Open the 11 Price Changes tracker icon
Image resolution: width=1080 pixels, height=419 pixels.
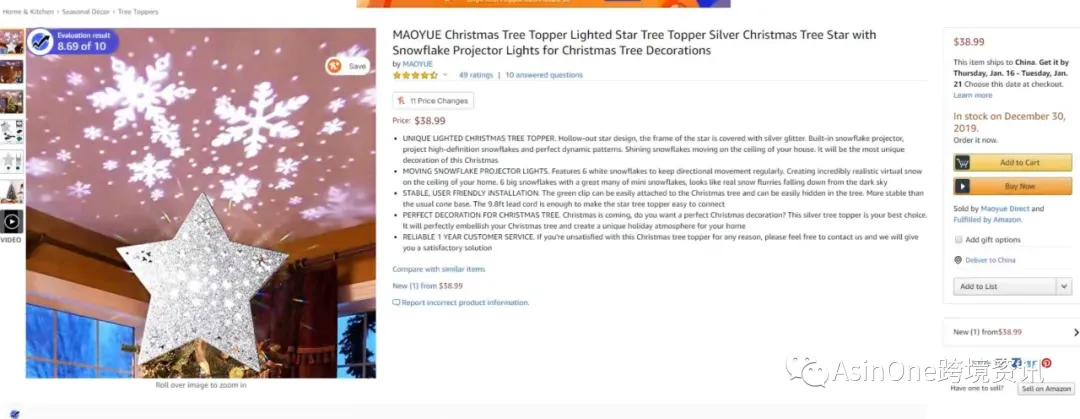401,101
